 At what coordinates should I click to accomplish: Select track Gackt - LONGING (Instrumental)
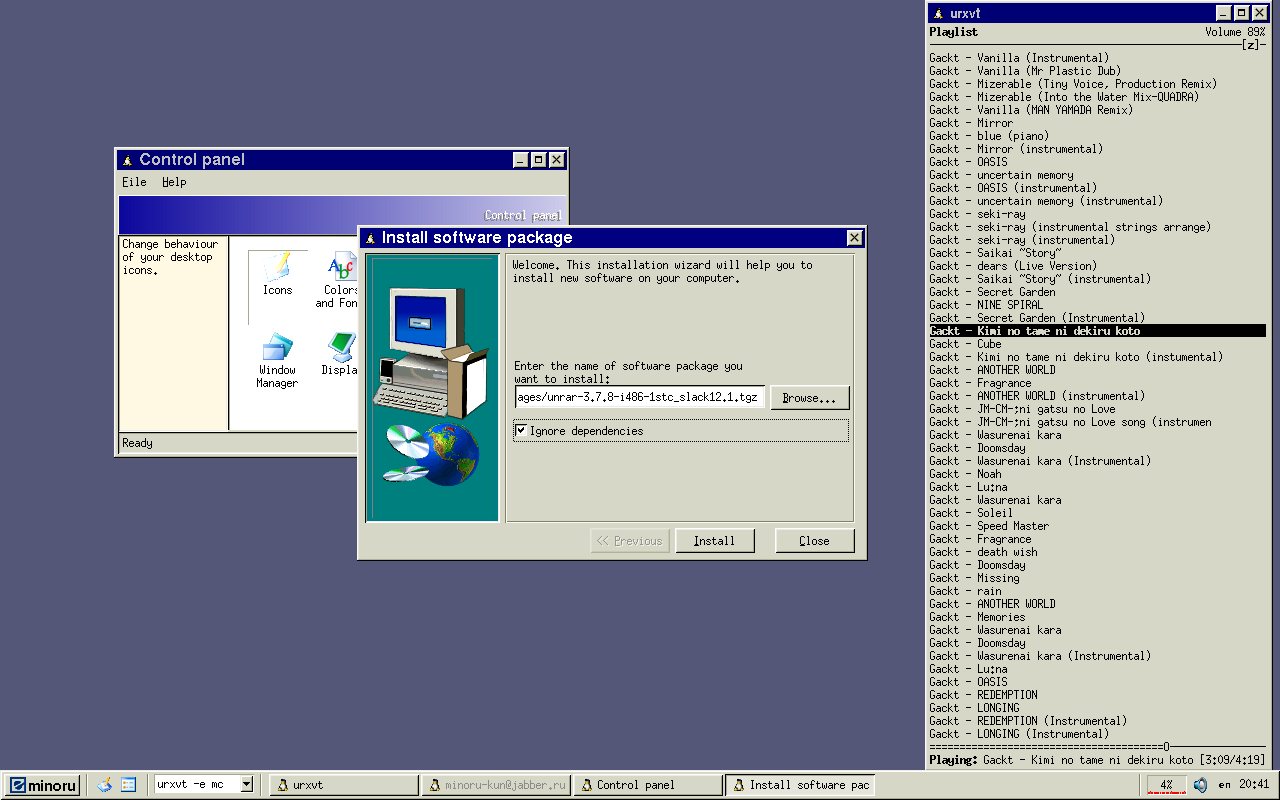(1019, 734)
